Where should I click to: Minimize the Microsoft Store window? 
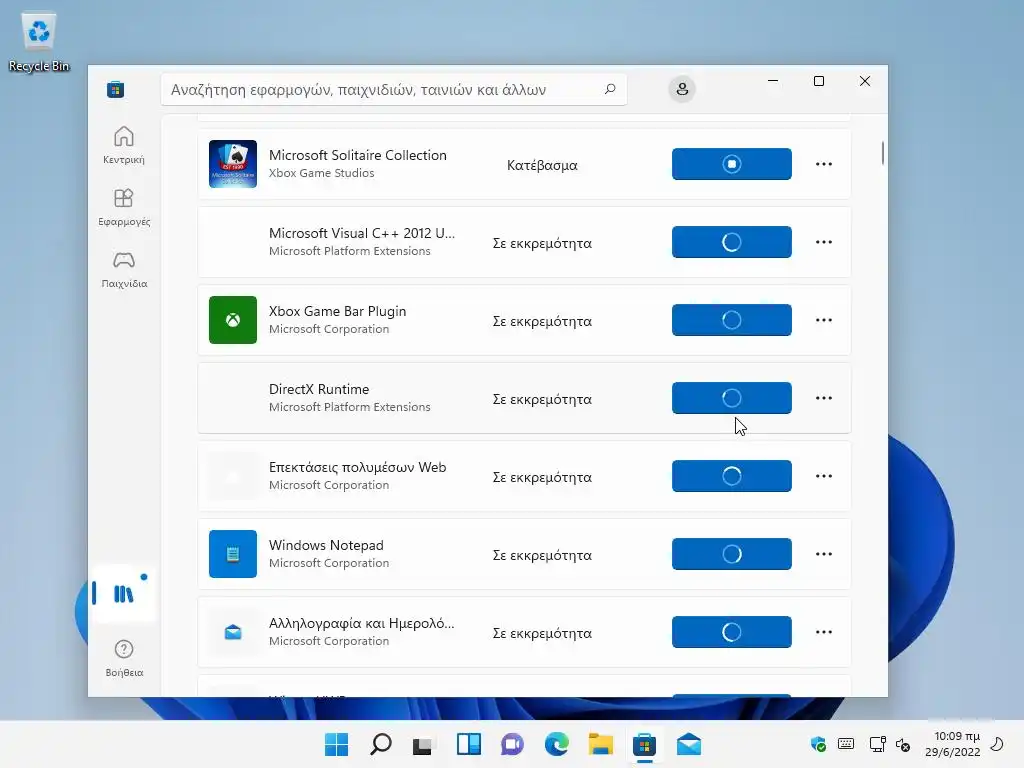click(x=773, y=81)
